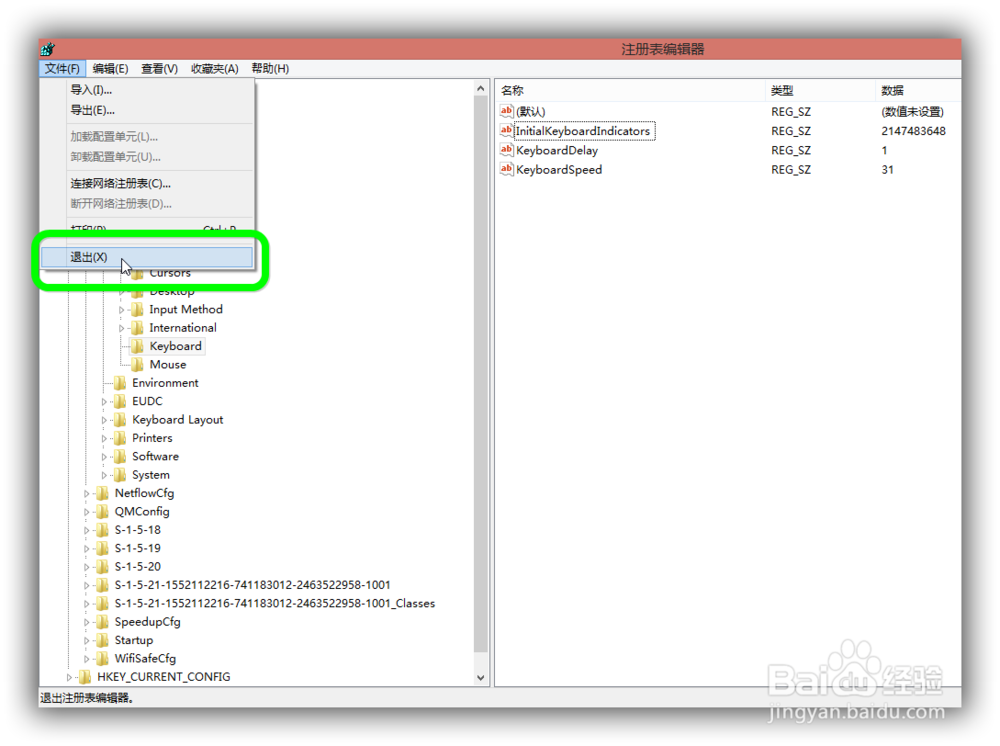This screenshot has width=1000, height=746.
Task: Open the 帮助(H) menu
Action: point(268,68)
